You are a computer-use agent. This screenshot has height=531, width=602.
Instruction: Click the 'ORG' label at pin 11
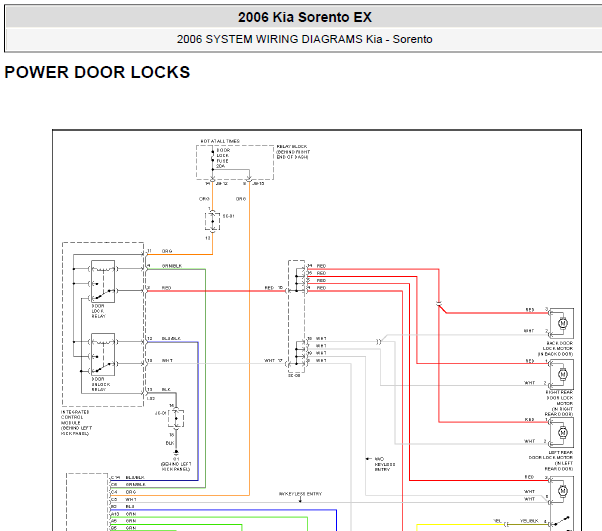(x=167, y=251)
